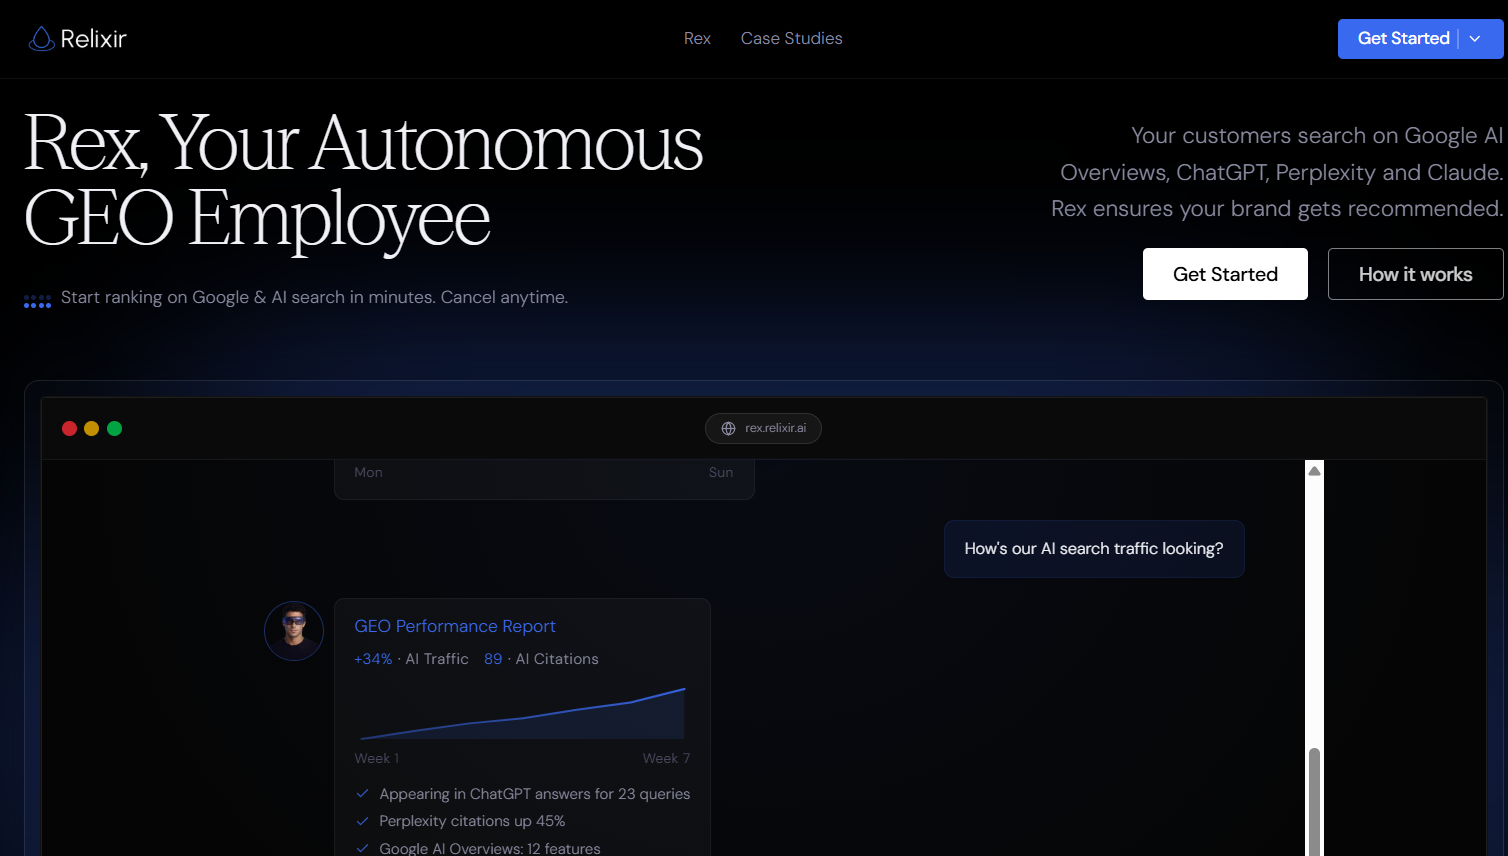The image size is (1508, 856).
Task: Click Rex's avatar with sunglasses
Action: tap(294, 631)
